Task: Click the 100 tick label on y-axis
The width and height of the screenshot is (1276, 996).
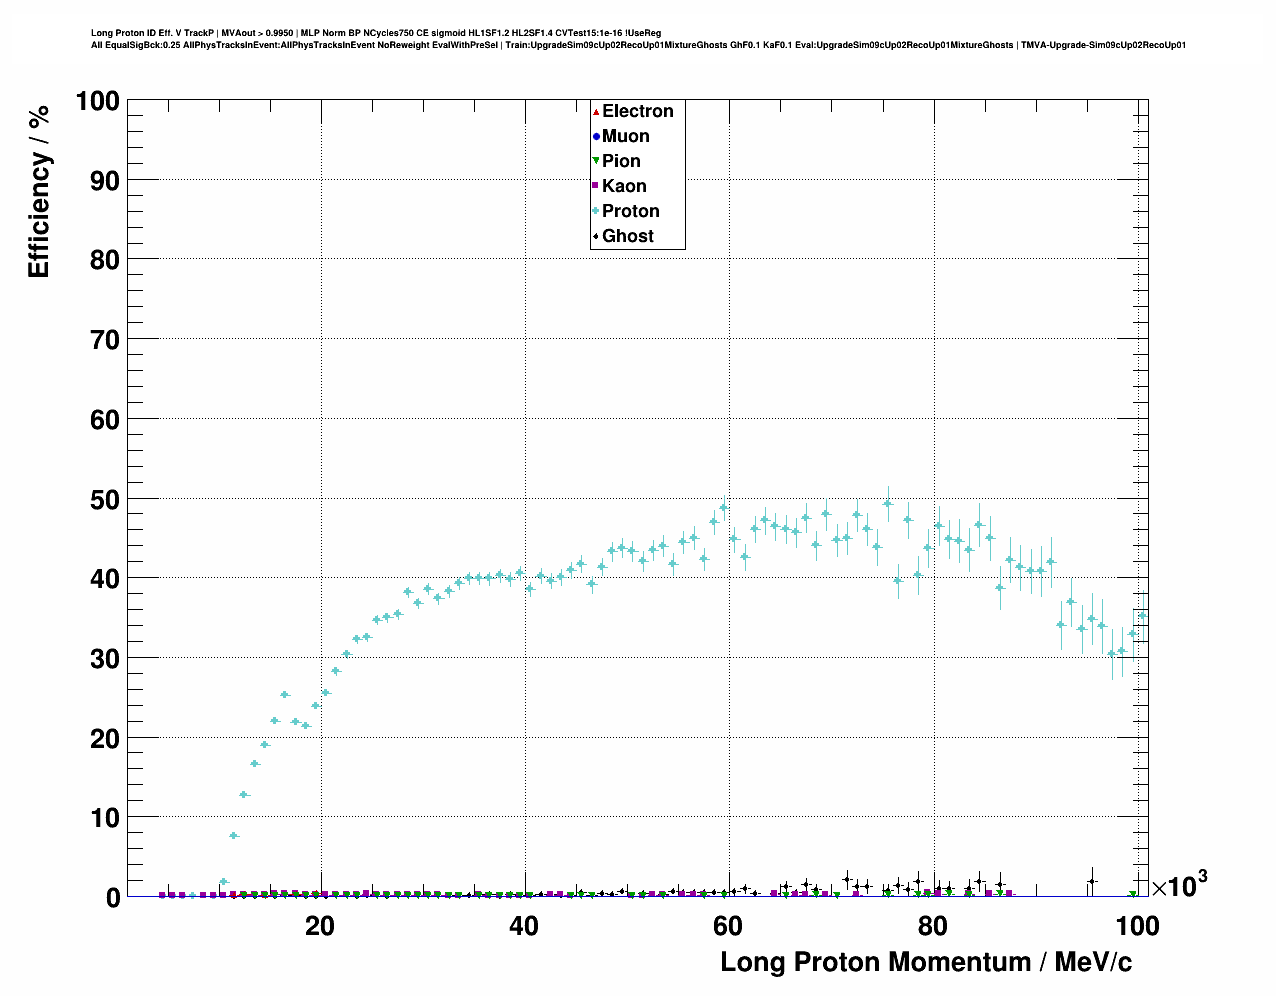Action: 96,101
